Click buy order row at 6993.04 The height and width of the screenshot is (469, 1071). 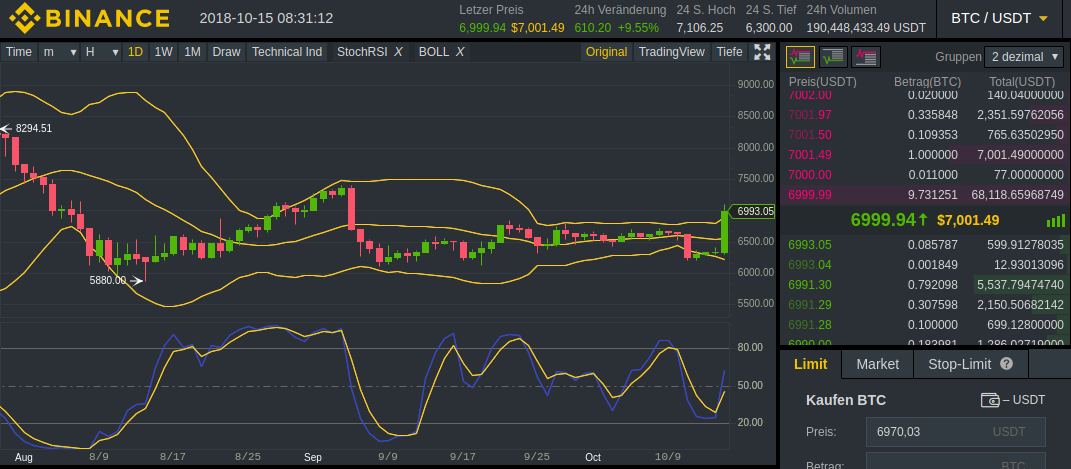(926, 264)
